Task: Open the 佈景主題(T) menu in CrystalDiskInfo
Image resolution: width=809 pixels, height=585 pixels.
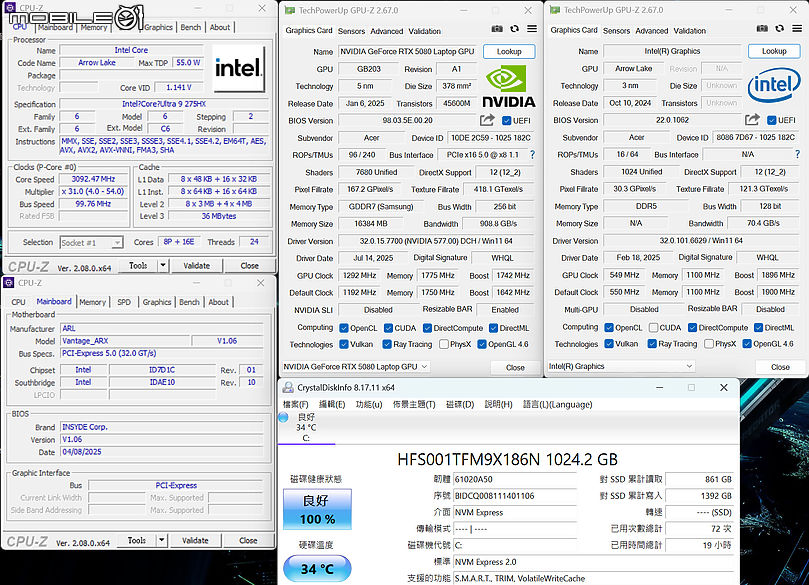Action: click(x=414, y=404)
